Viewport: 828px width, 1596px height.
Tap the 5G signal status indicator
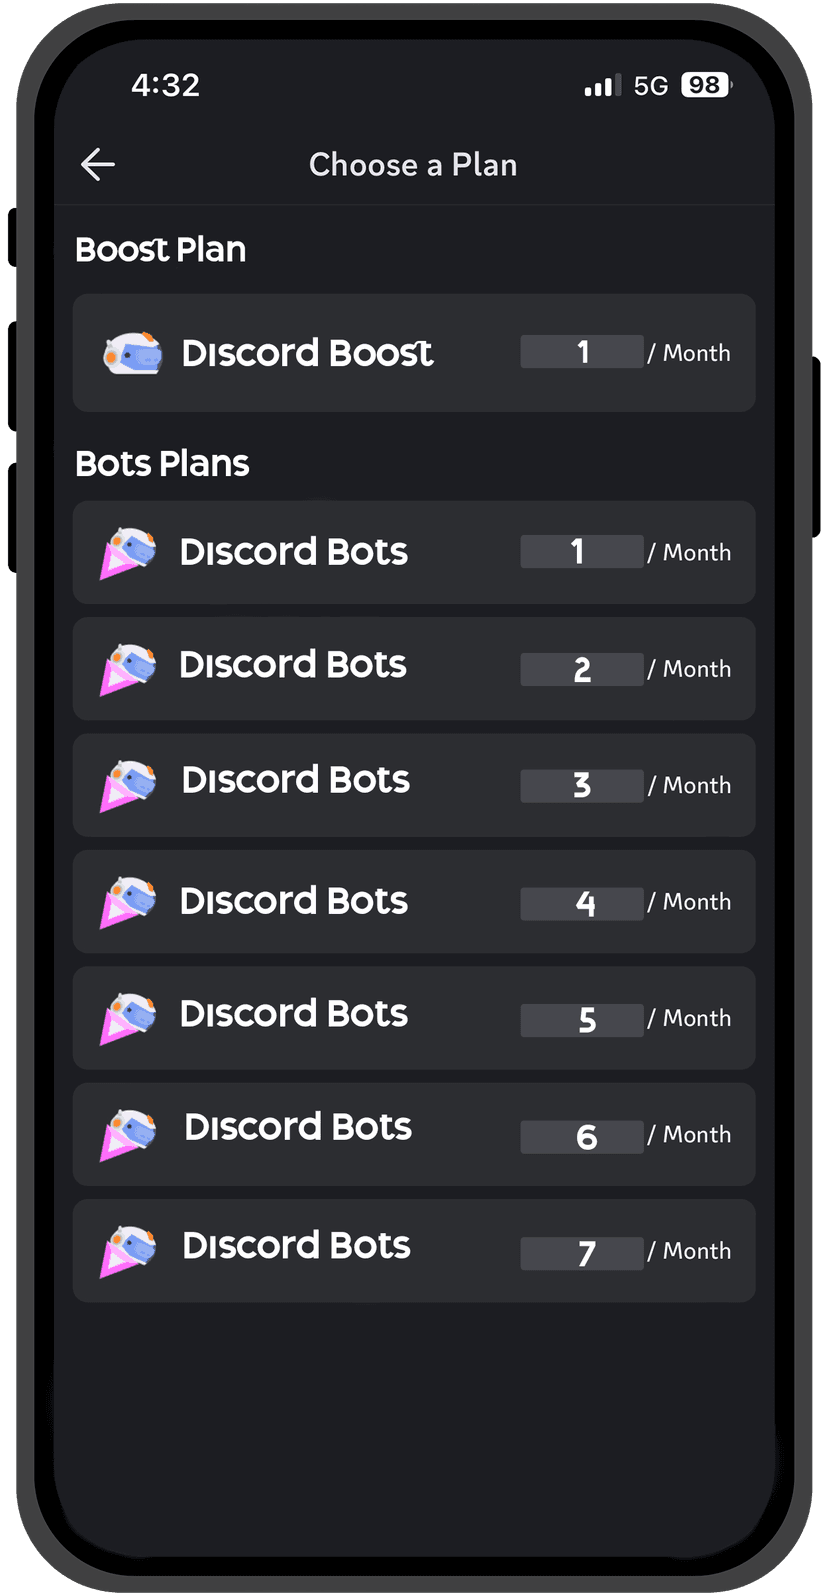click(650, 86)
